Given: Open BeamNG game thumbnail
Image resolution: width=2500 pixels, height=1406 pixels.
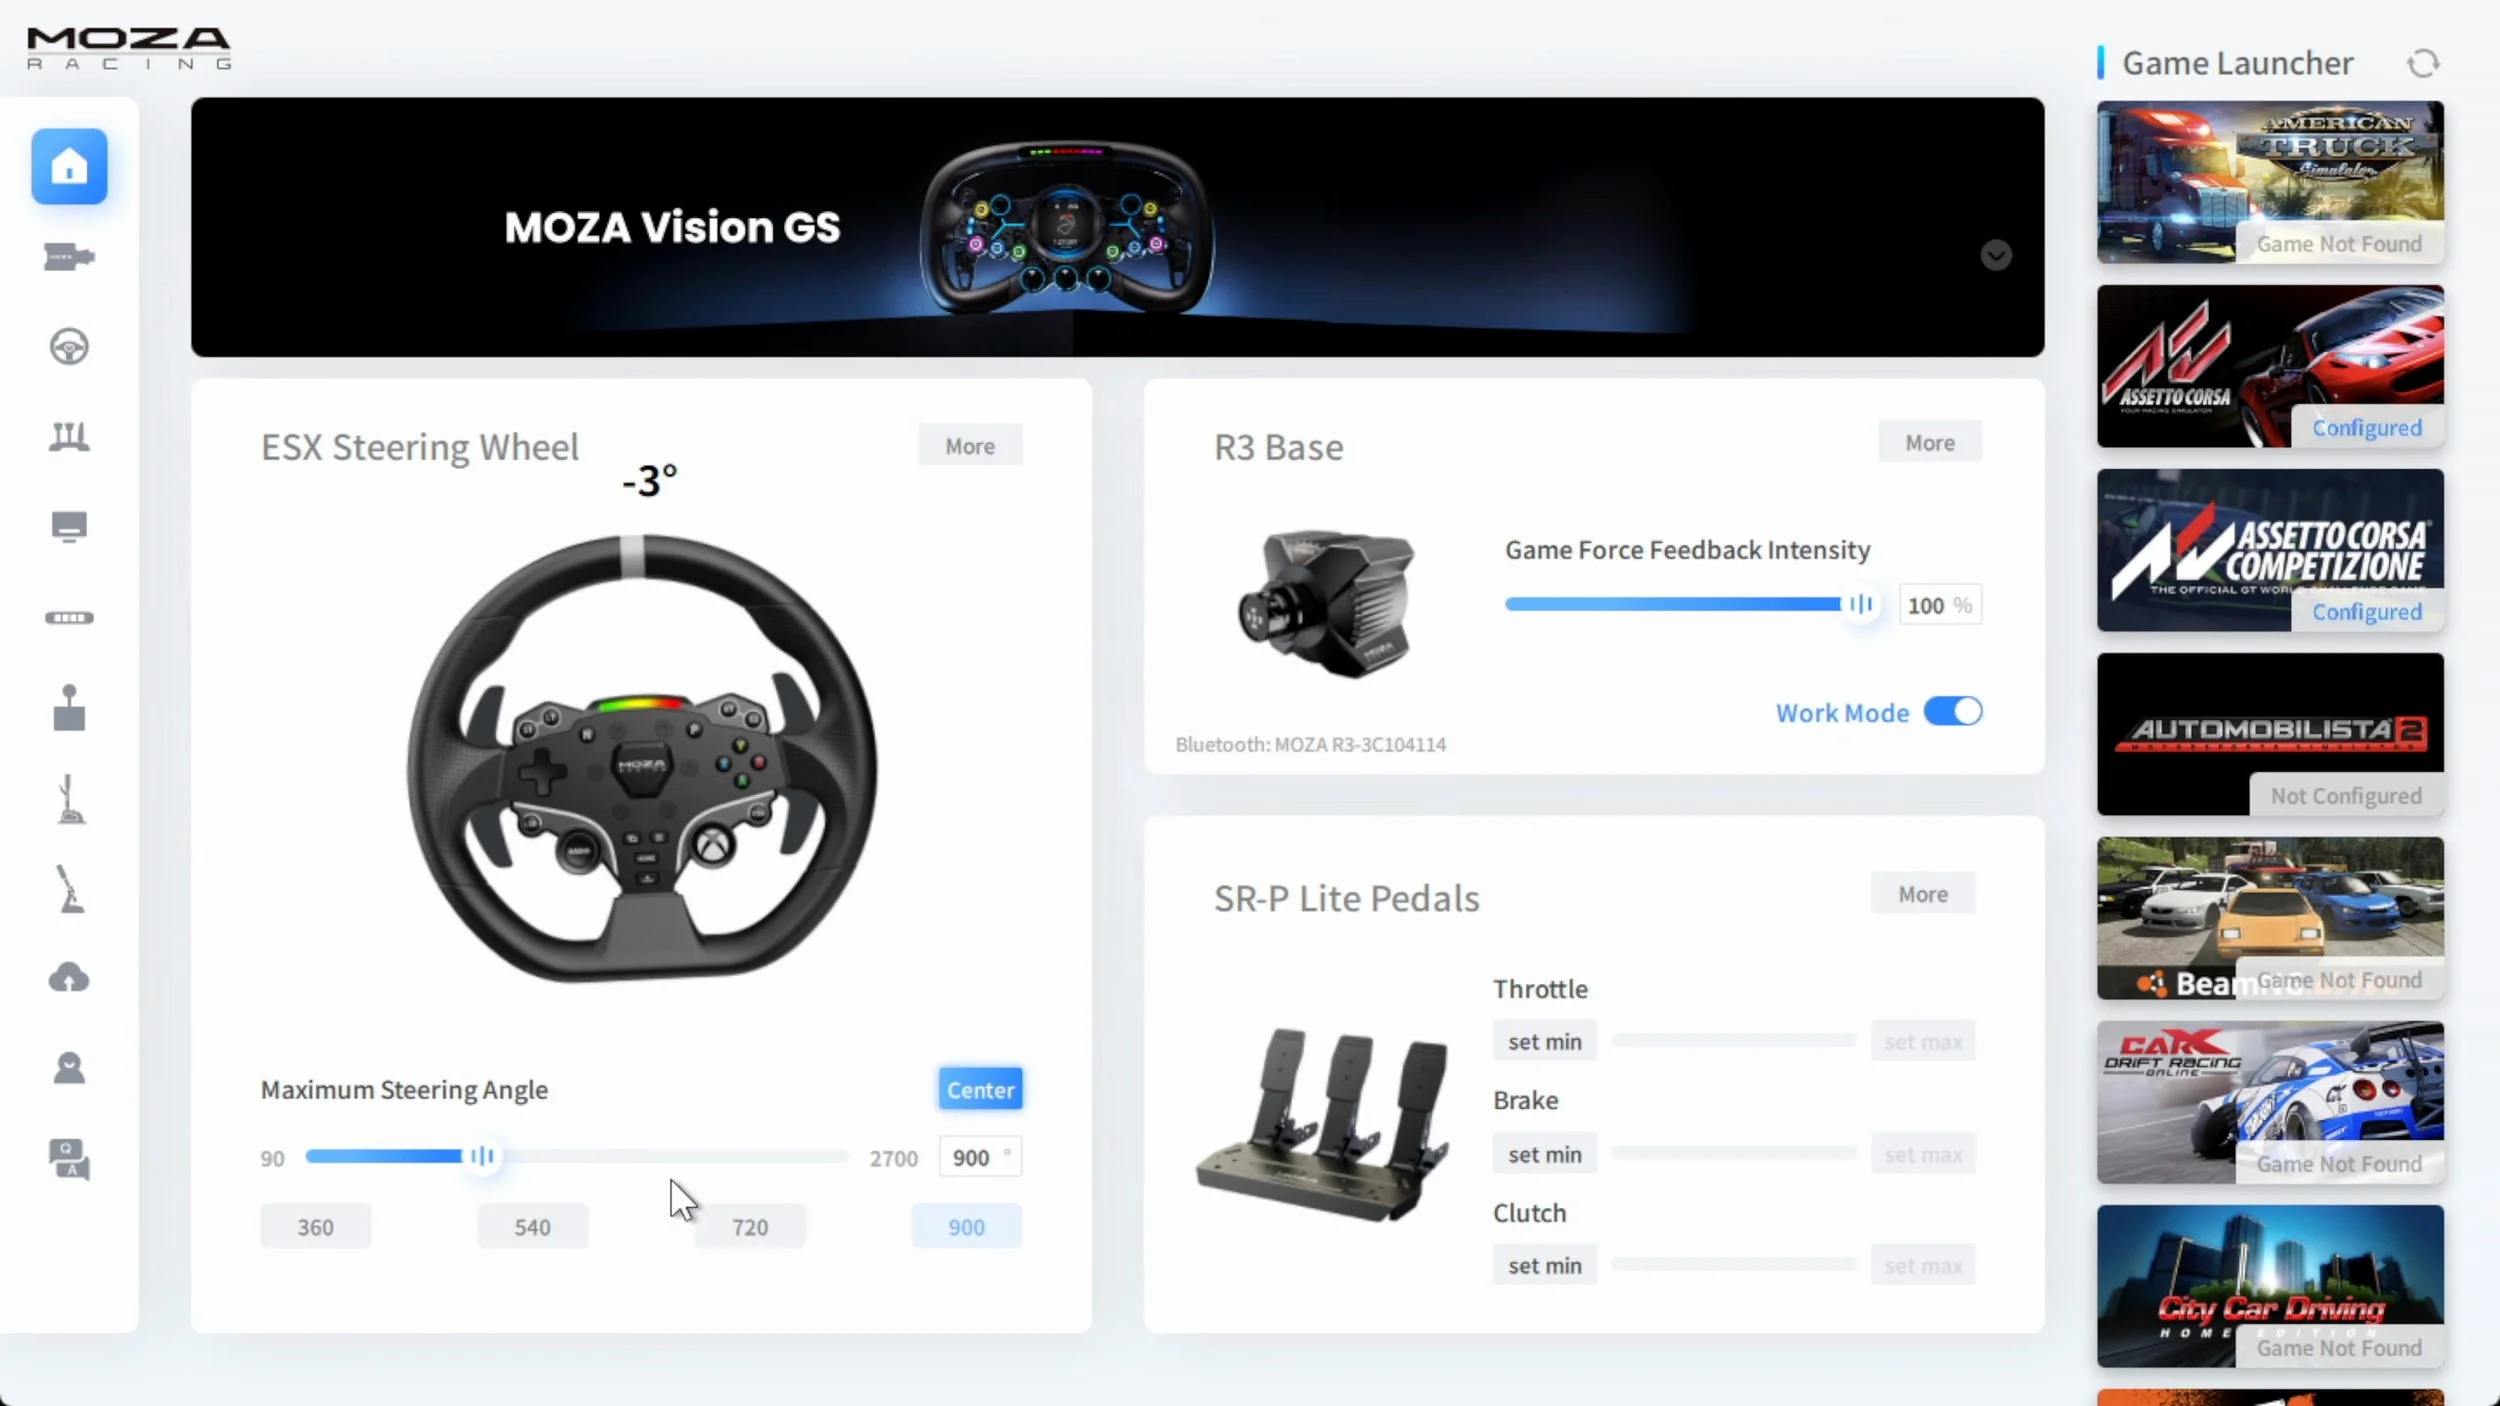Looking at the screenshot, I should [2270, 918].
